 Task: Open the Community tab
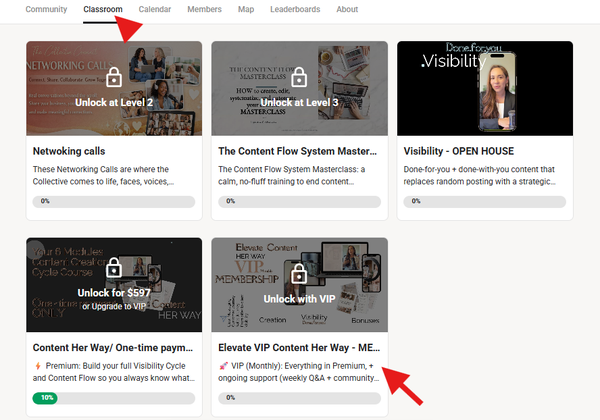(x=47, y=9)
